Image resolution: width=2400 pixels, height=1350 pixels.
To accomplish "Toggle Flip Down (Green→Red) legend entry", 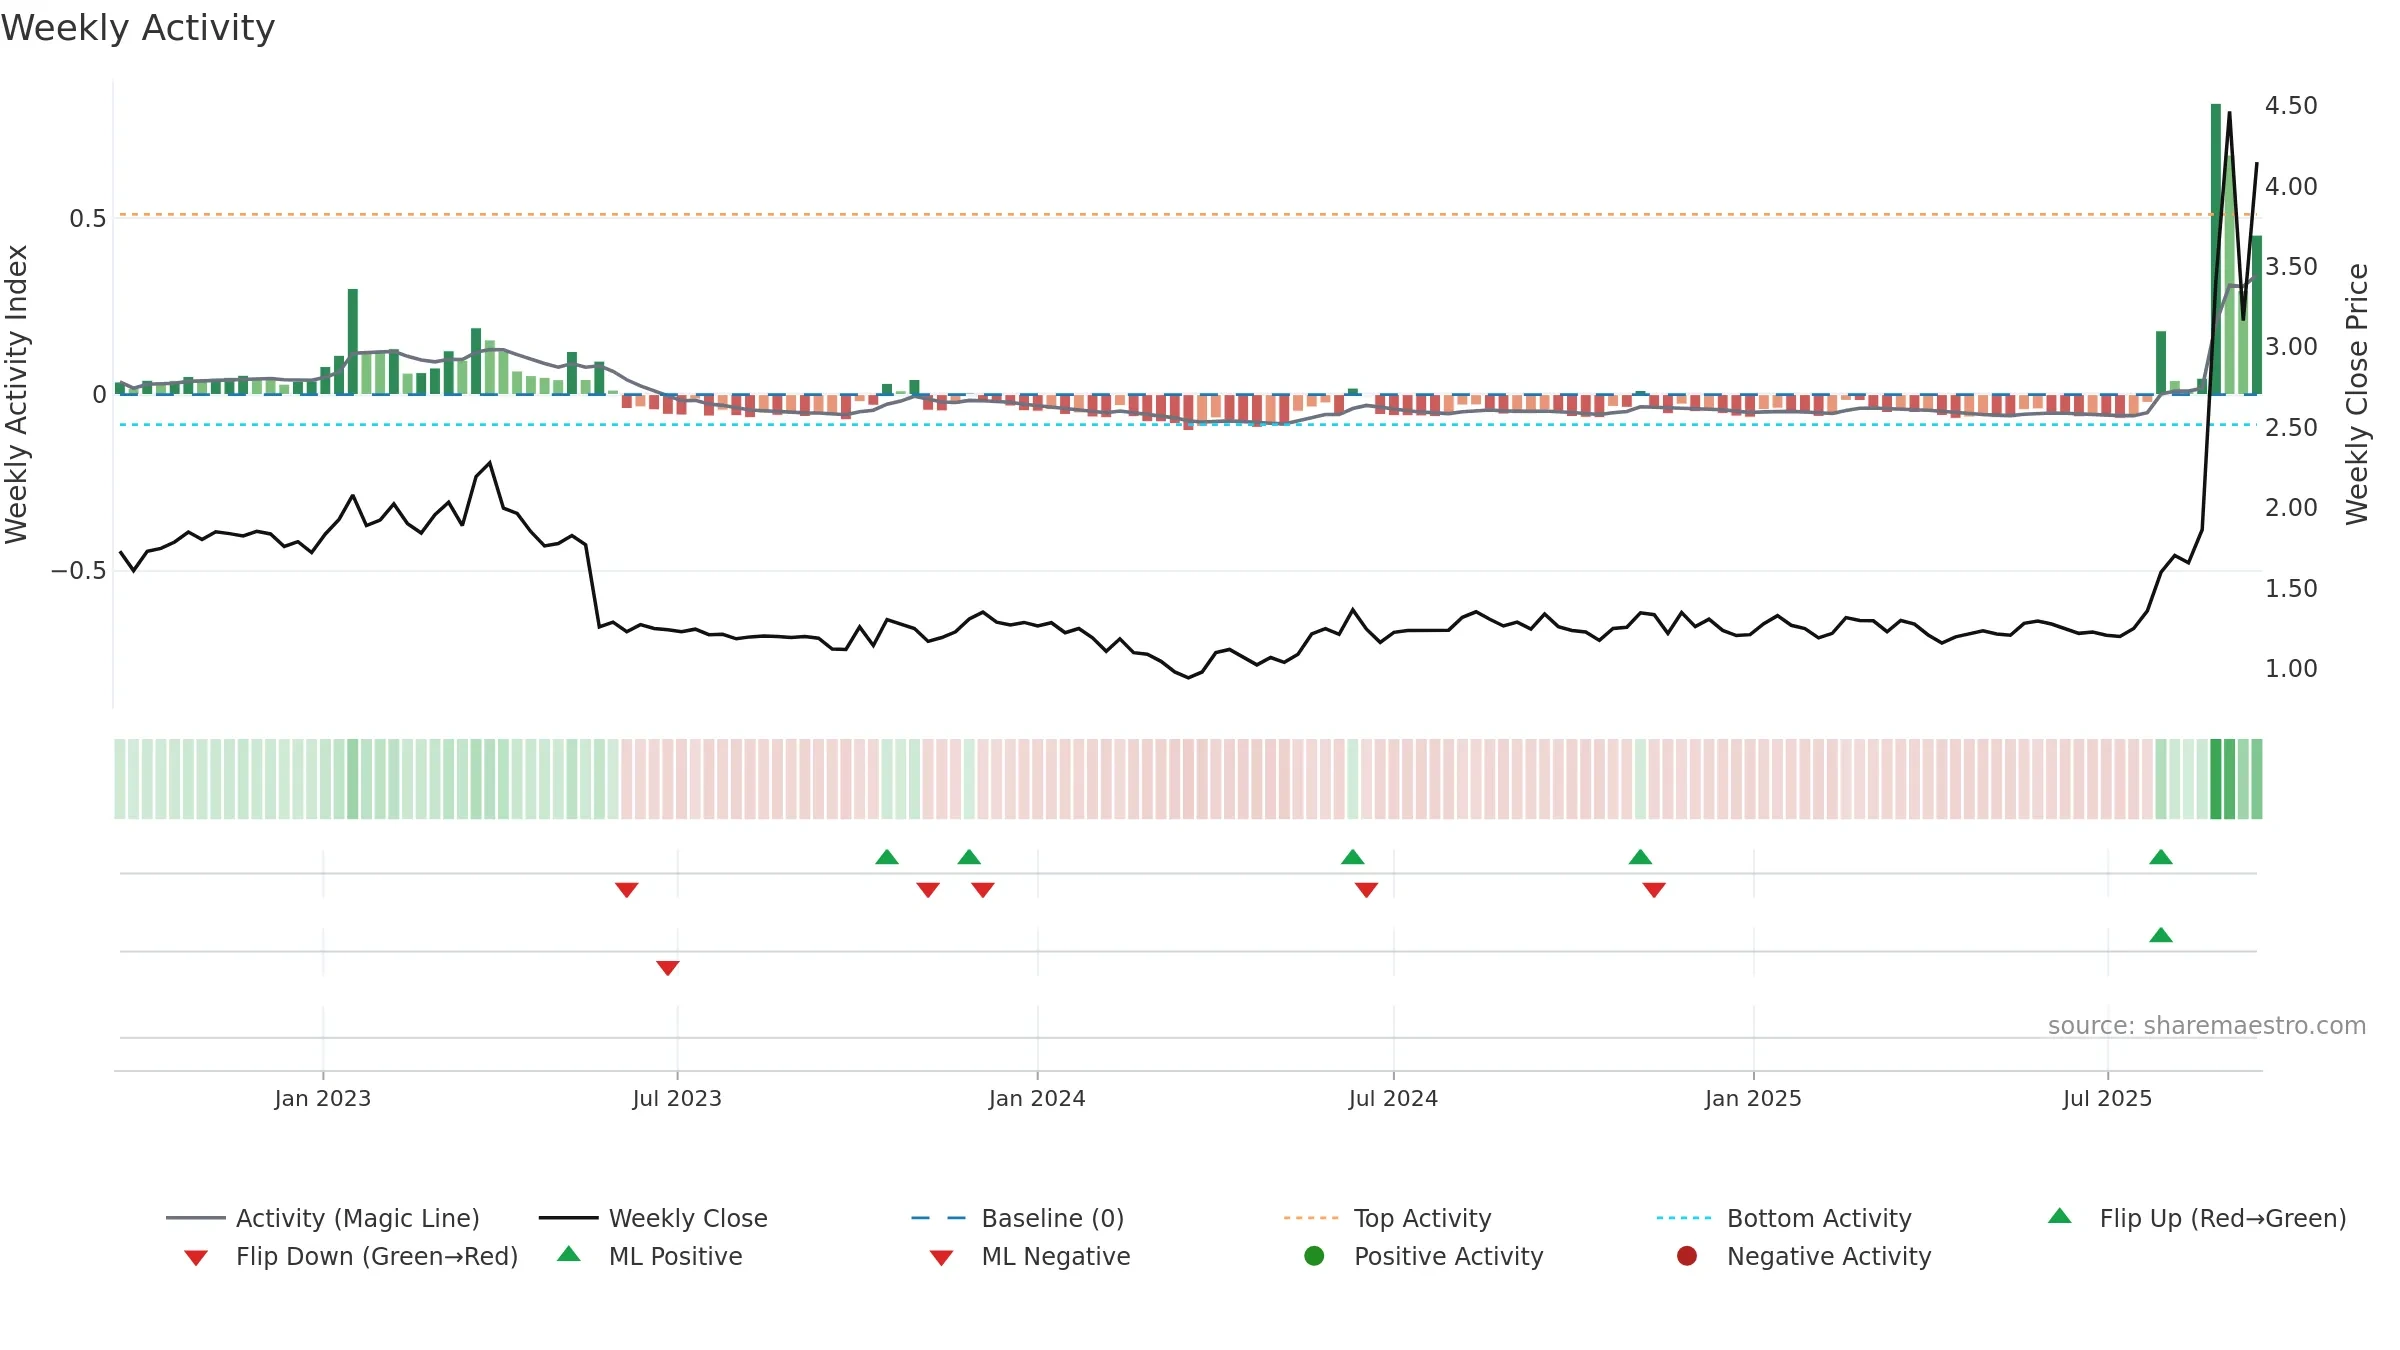I will (x=351, y=1256).
